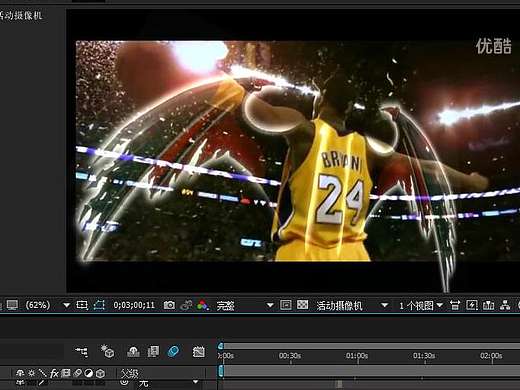Viewport: 520px width, 390px height.
Task: Open the RGB channel display menu
Action: pos(203,305)
